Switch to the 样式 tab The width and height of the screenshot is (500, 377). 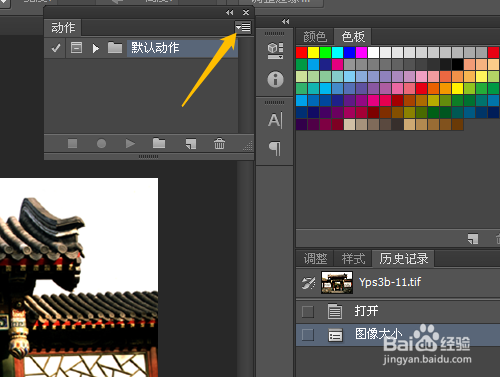click(x=353, y=259)
